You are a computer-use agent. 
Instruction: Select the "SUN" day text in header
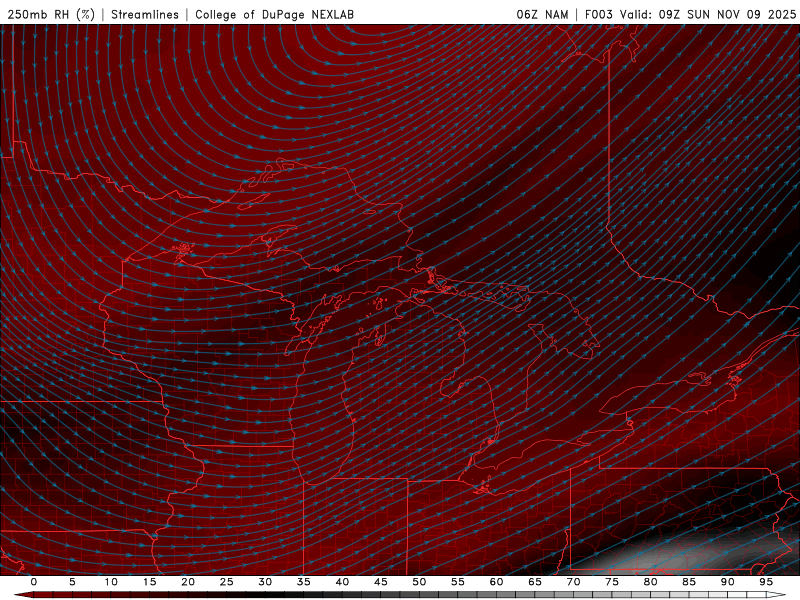698,14
